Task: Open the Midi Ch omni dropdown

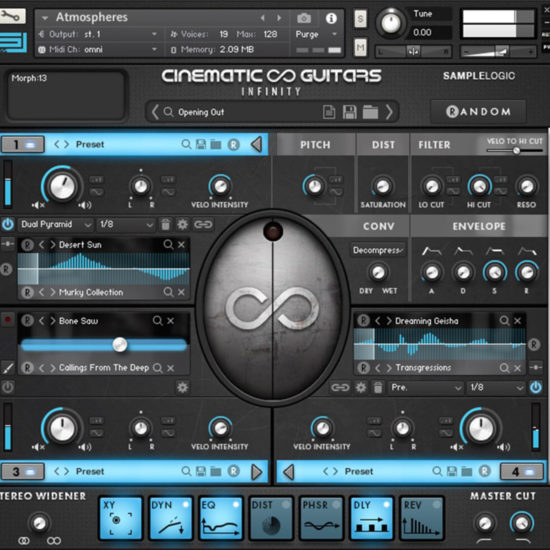Action: pos(98,49)
